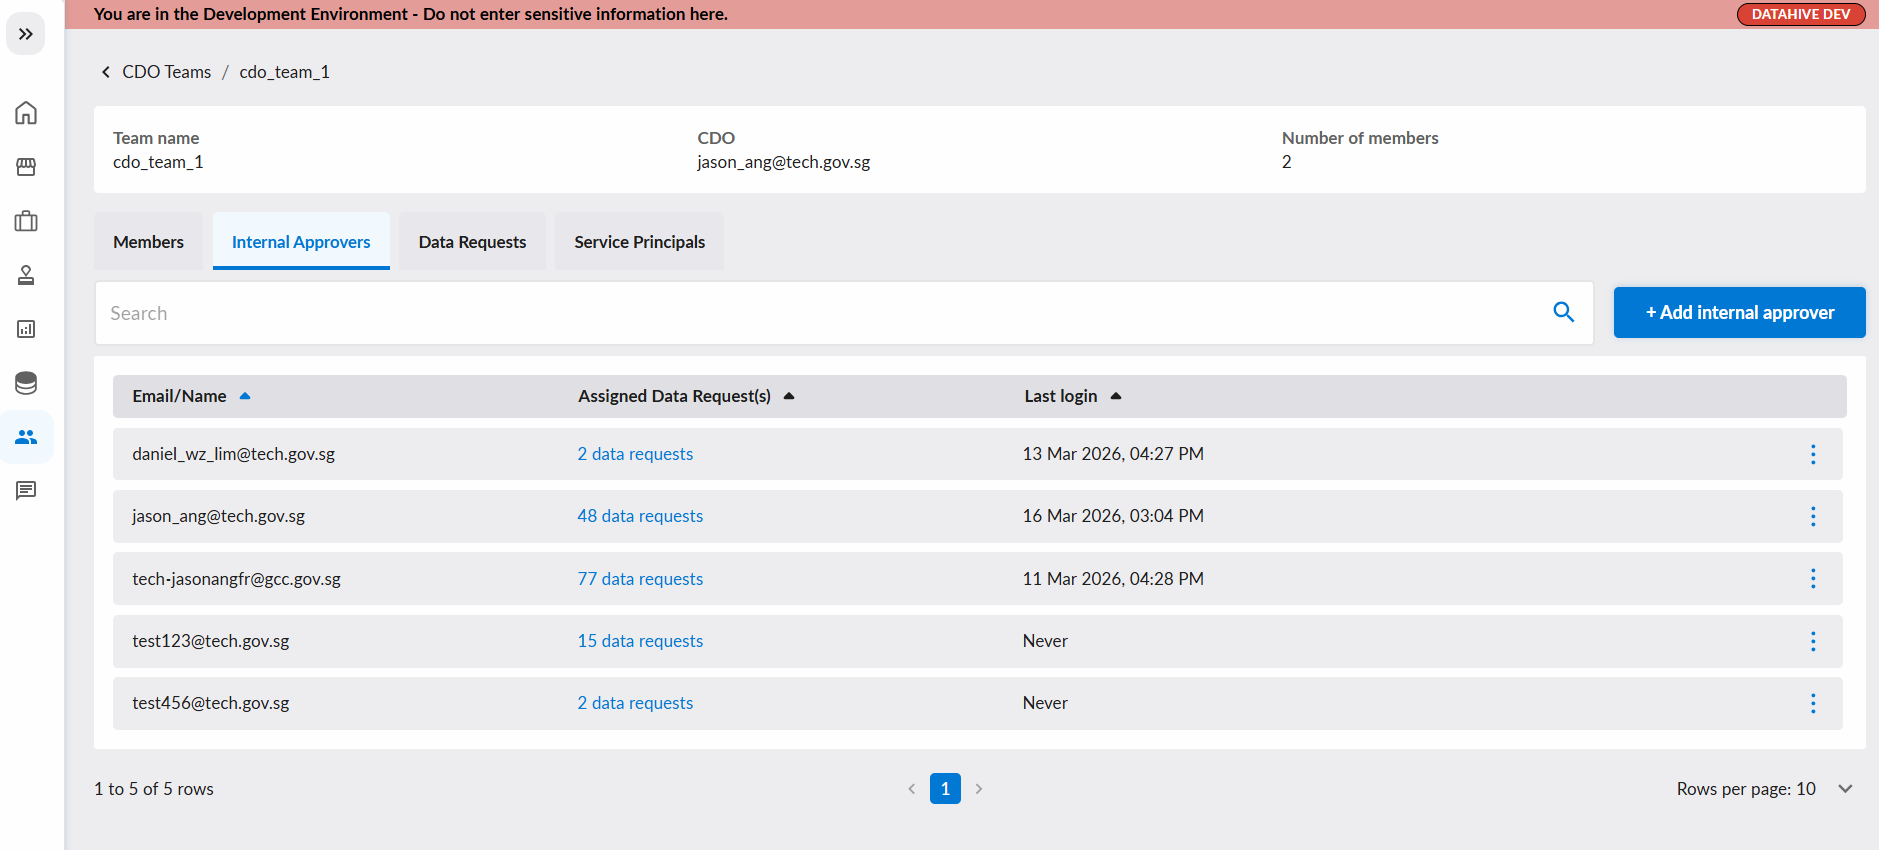Open options menu for tech-jasonangfr@gcc.gov.sg
This screenshot has width=1879, height=850.
pos(1813,579)
